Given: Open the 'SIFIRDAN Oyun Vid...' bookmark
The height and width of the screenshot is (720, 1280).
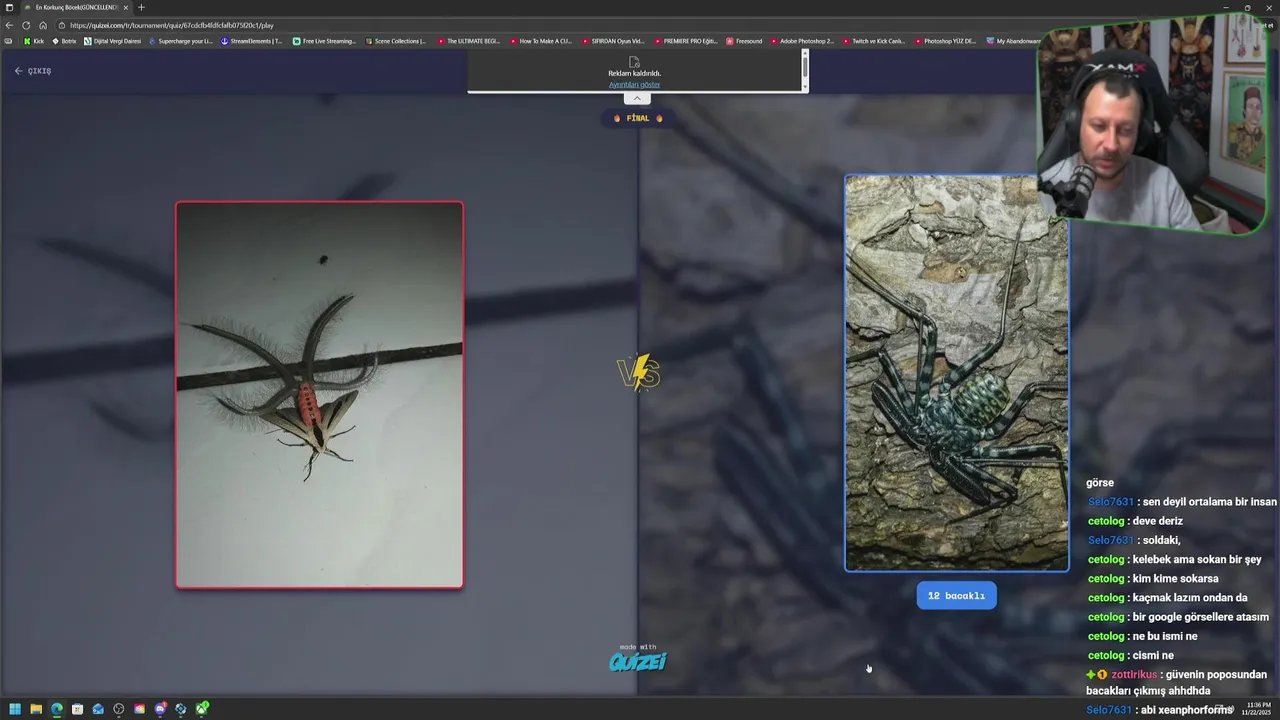Looking at the screenshot, I should pos(613,41).
